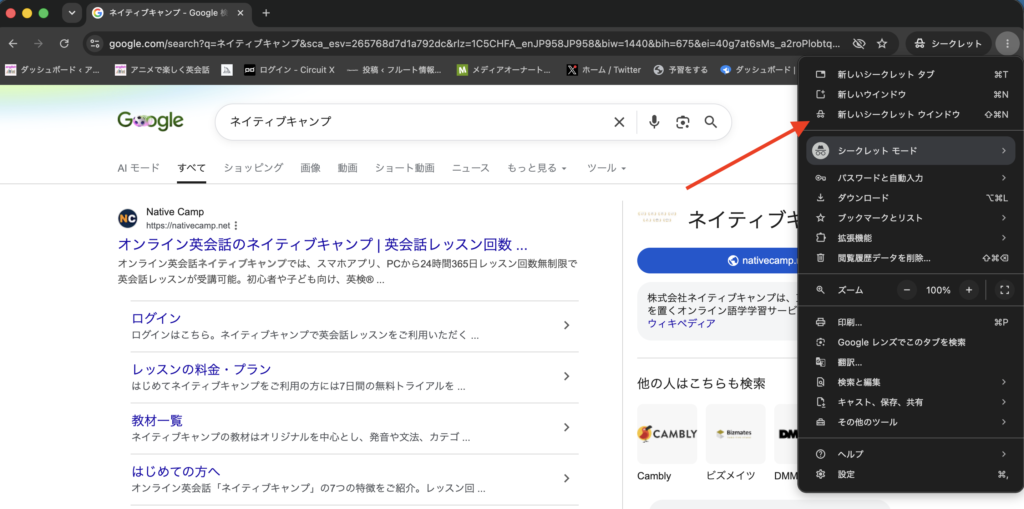This screenshot has height=509, width=1024.
Task: Open ホーム / Twitter bookmark
Action: [603, 69]
